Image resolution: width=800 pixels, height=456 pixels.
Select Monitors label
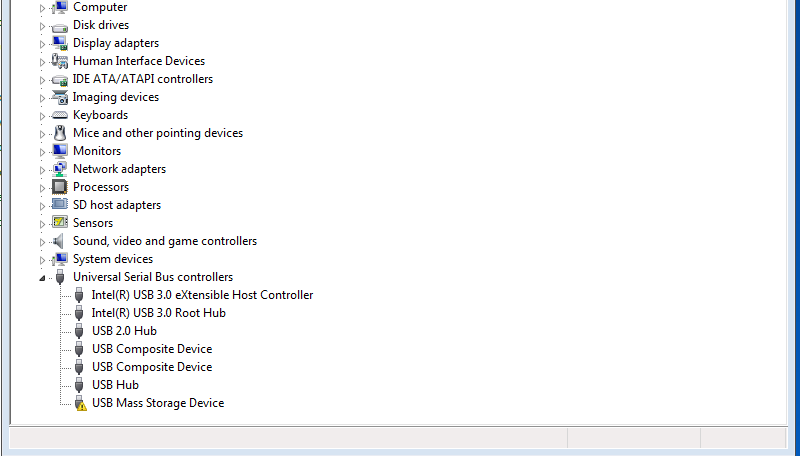pos(97,151)
